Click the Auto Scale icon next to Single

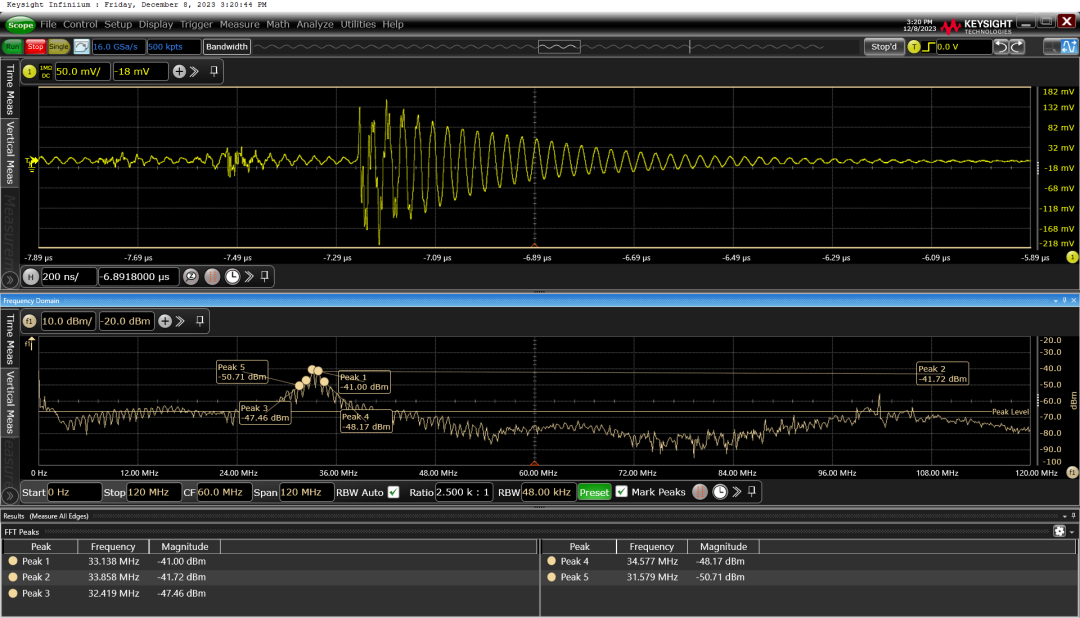coord(81,47)
